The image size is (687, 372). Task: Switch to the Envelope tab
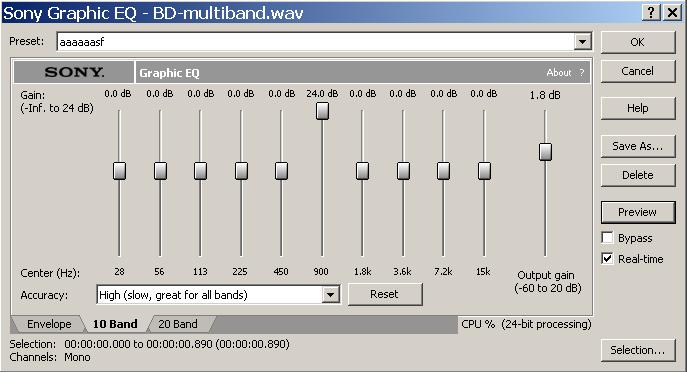pos(49,324)
